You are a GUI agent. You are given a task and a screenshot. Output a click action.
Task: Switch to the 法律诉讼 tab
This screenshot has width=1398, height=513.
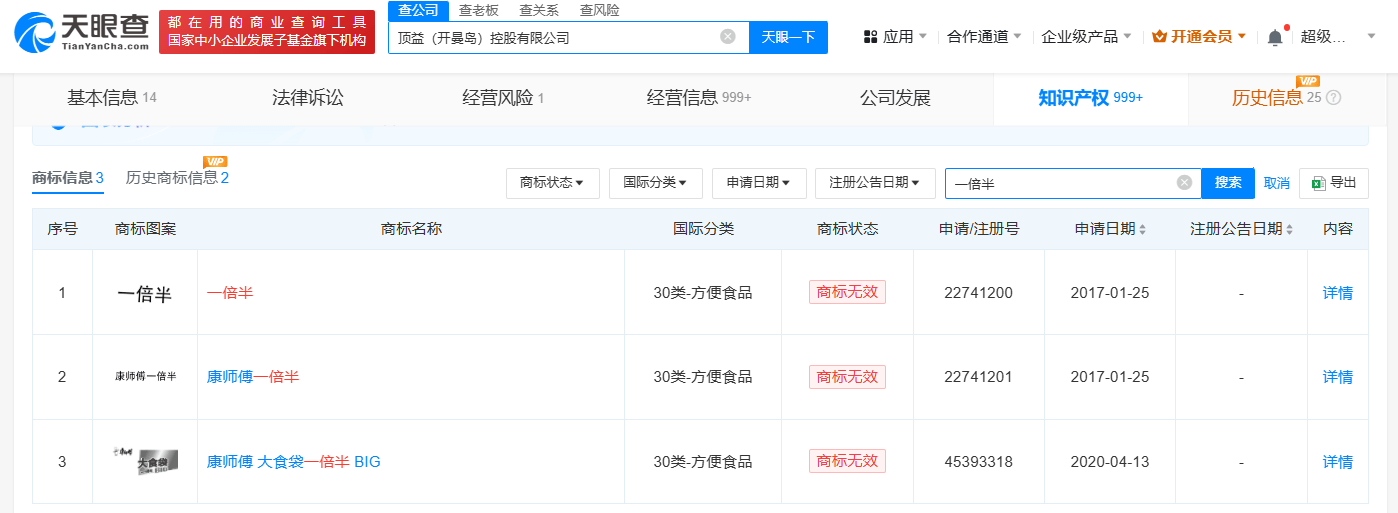(x=307, y=98)
